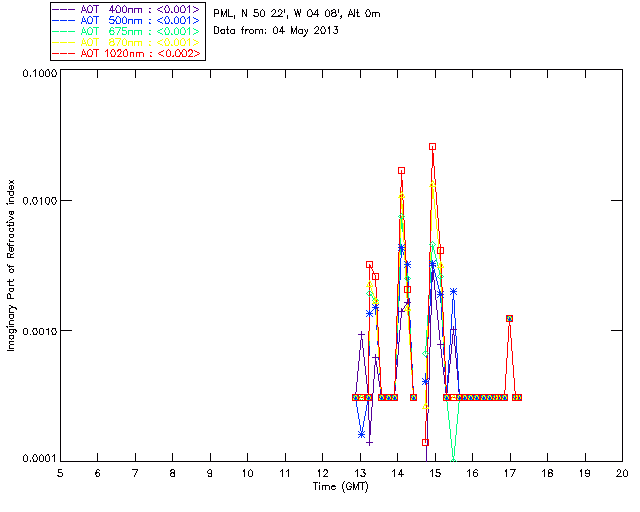Click the 0.0010 y-axis tick label

[39, 331]
